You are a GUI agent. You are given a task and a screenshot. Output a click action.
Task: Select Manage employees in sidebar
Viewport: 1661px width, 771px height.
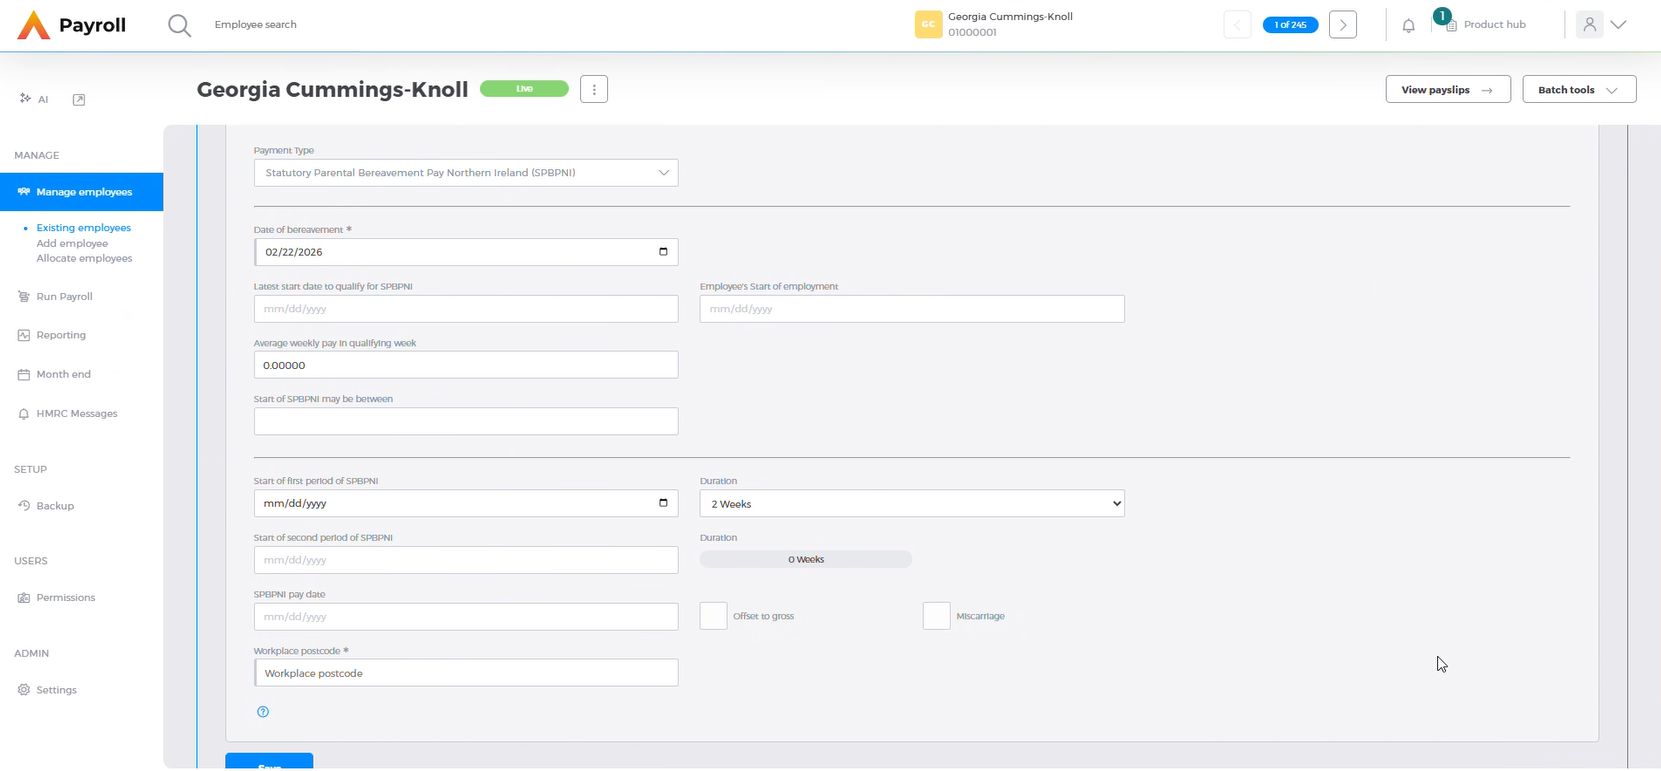coord(82,192)
